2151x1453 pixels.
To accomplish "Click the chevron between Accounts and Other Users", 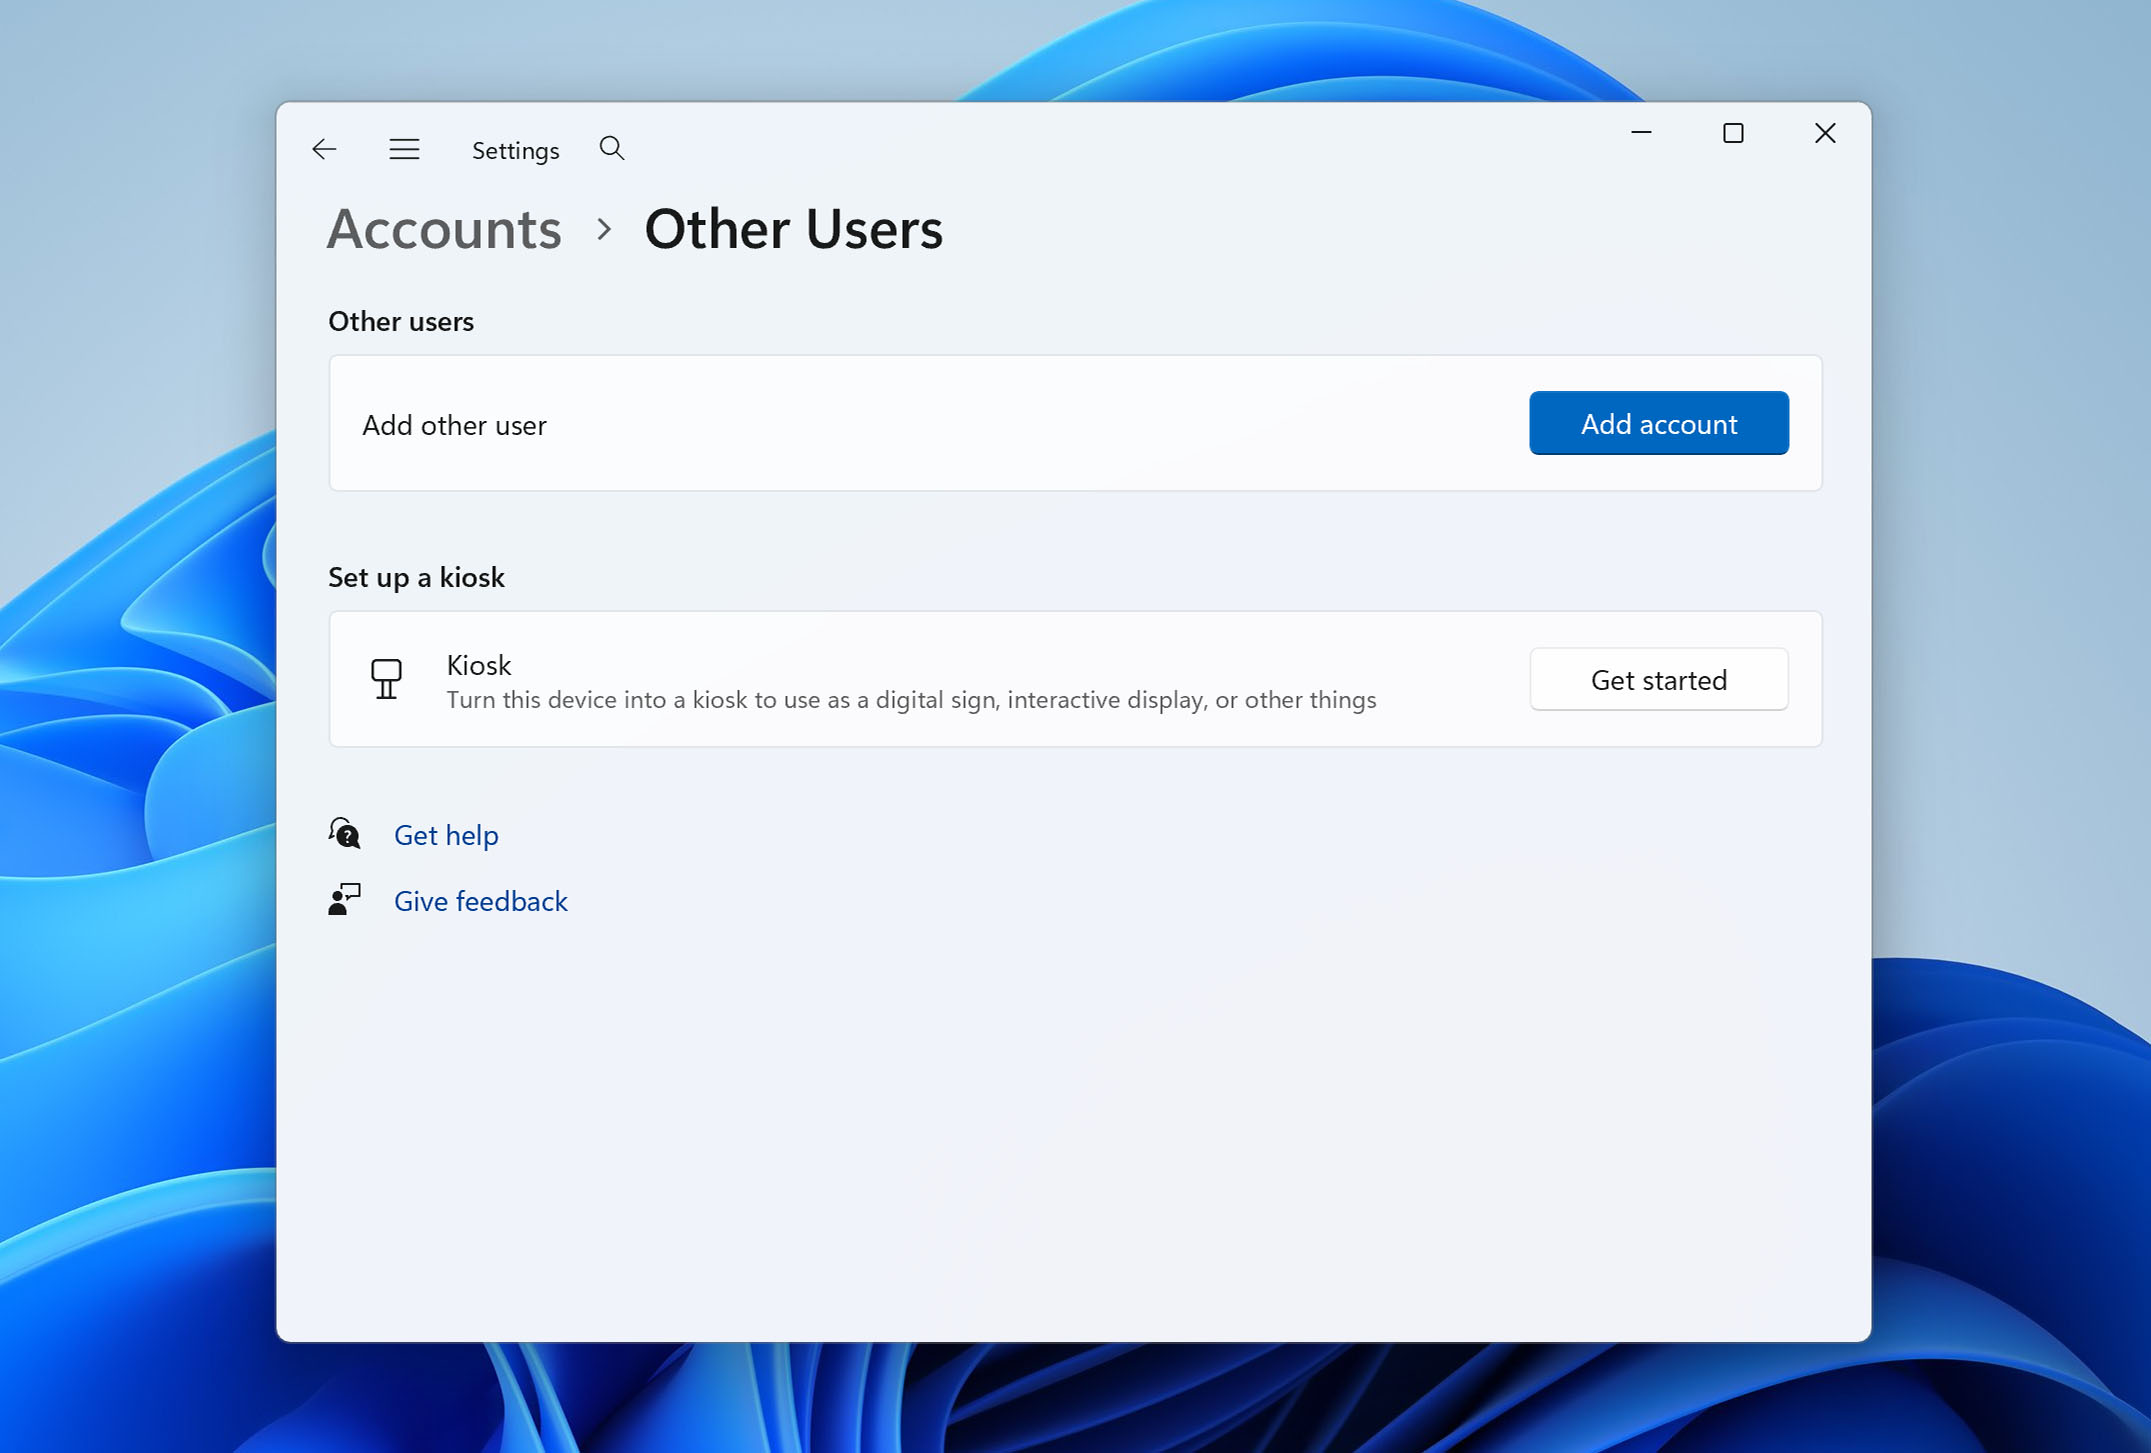I will click(603, 229).
